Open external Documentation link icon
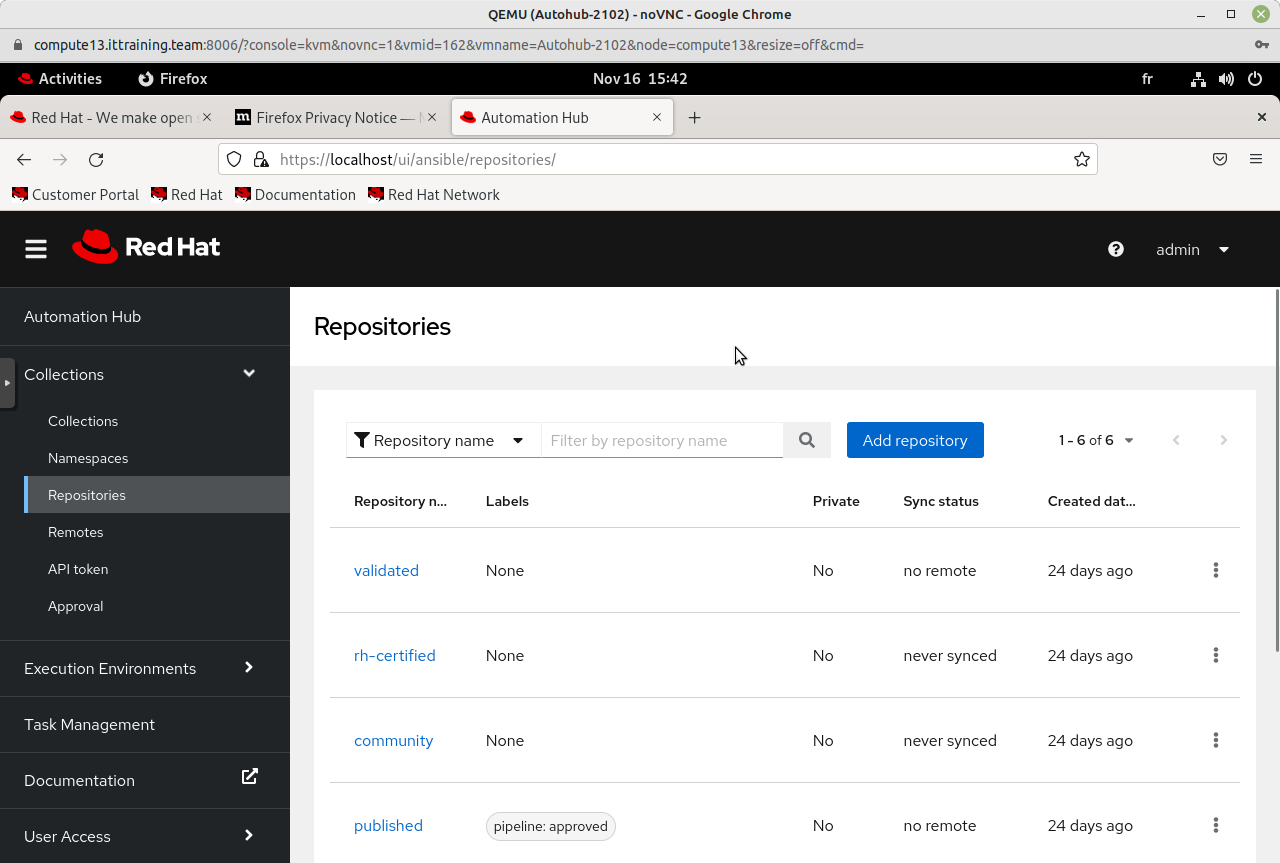1280x863 pixels. point(250,776)
